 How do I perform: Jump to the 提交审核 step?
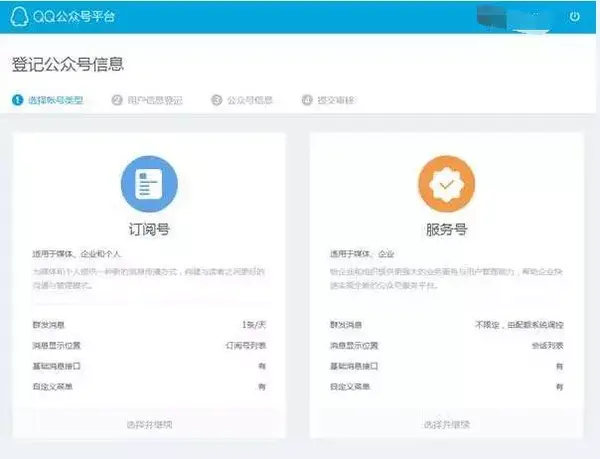coord(336,100)
